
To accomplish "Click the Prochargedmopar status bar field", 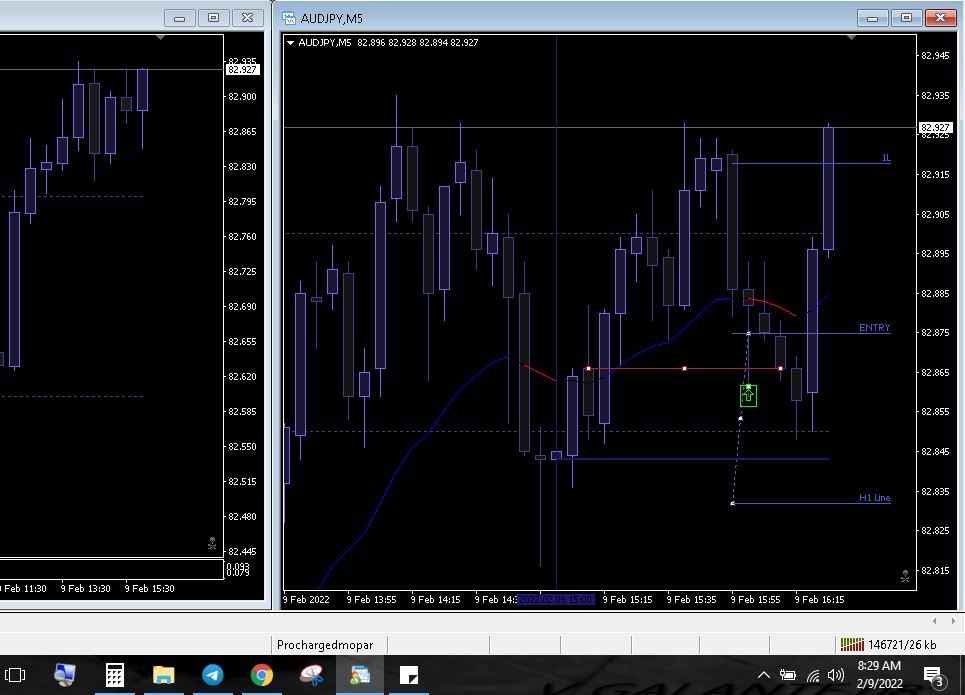I will pos(329,645).
